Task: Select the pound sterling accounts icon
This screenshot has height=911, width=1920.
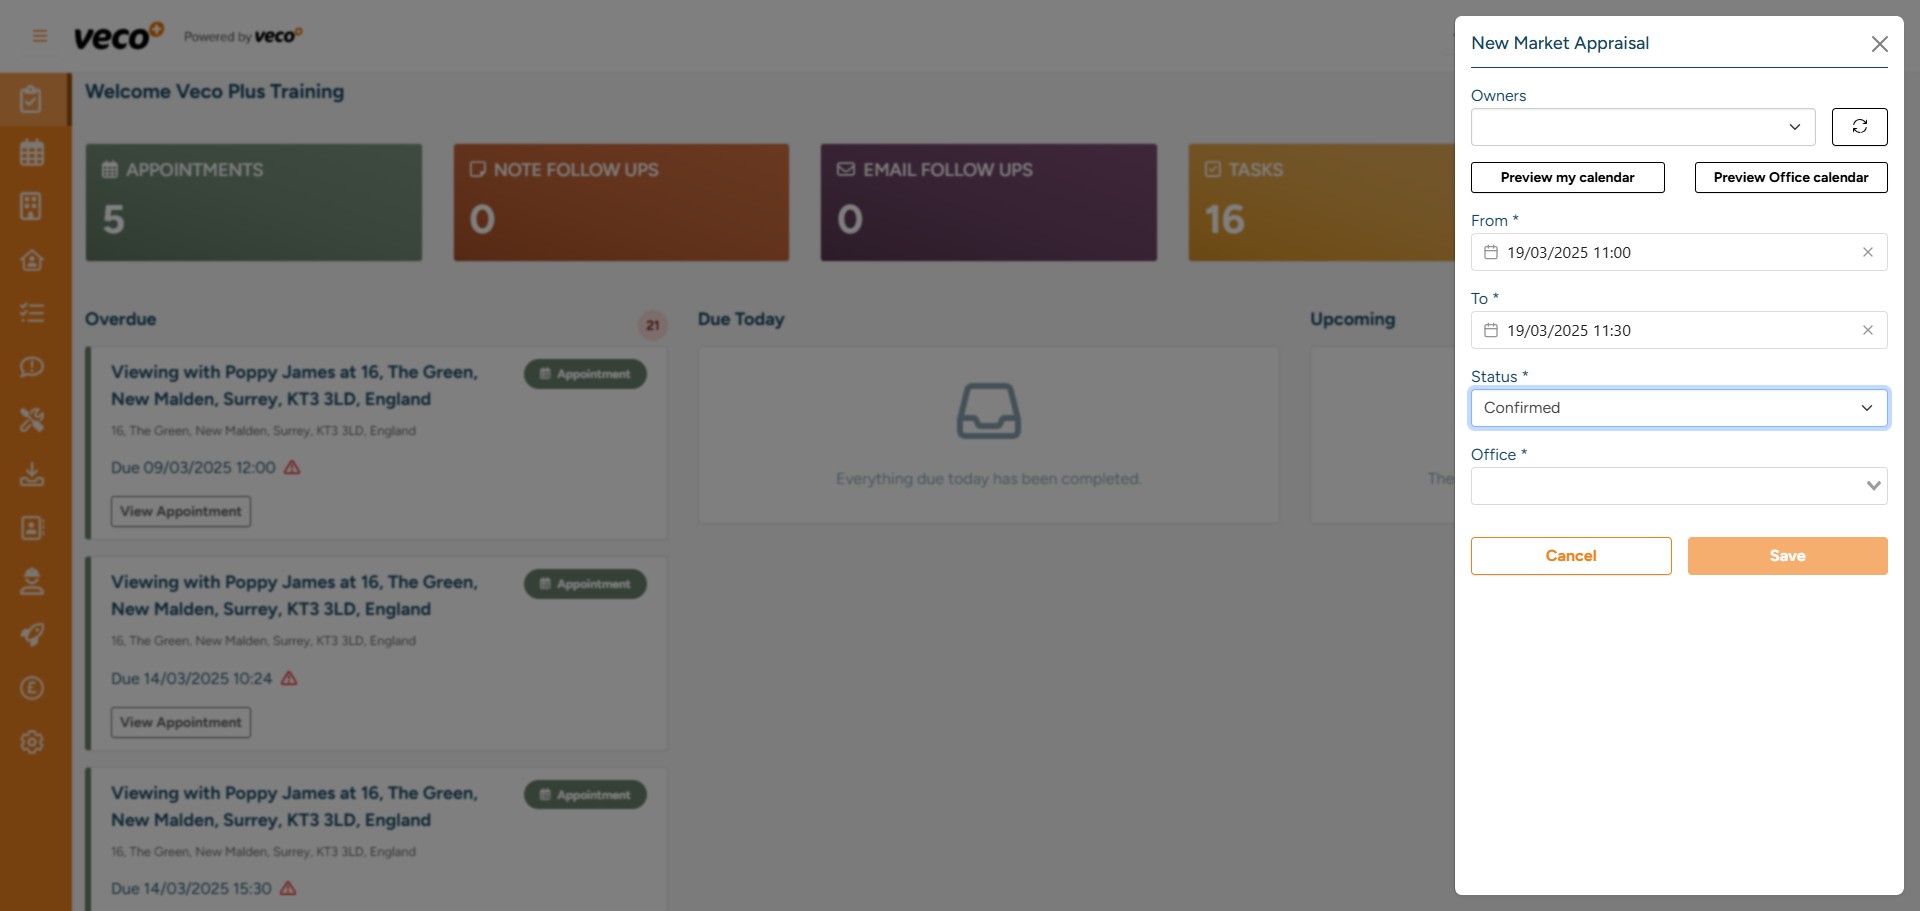Action: [x=33, y=688]
